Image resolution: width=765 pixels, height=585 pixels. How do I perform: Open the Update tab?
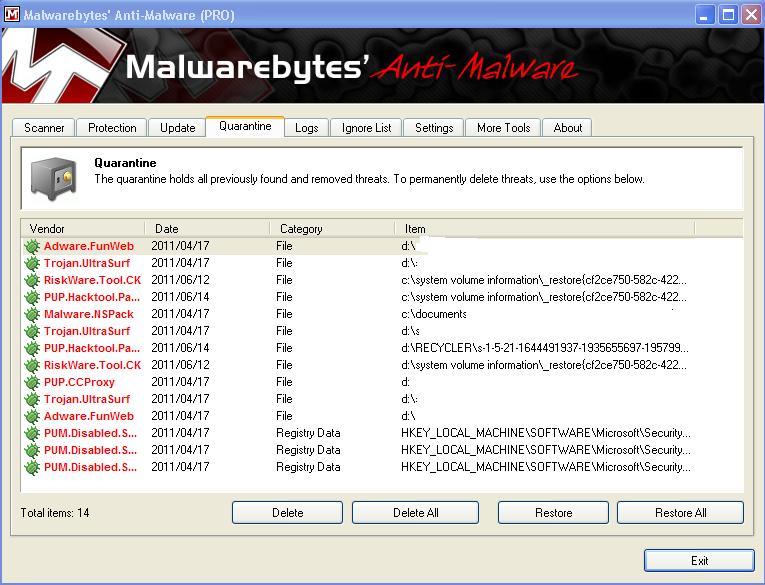pos(177,128)
